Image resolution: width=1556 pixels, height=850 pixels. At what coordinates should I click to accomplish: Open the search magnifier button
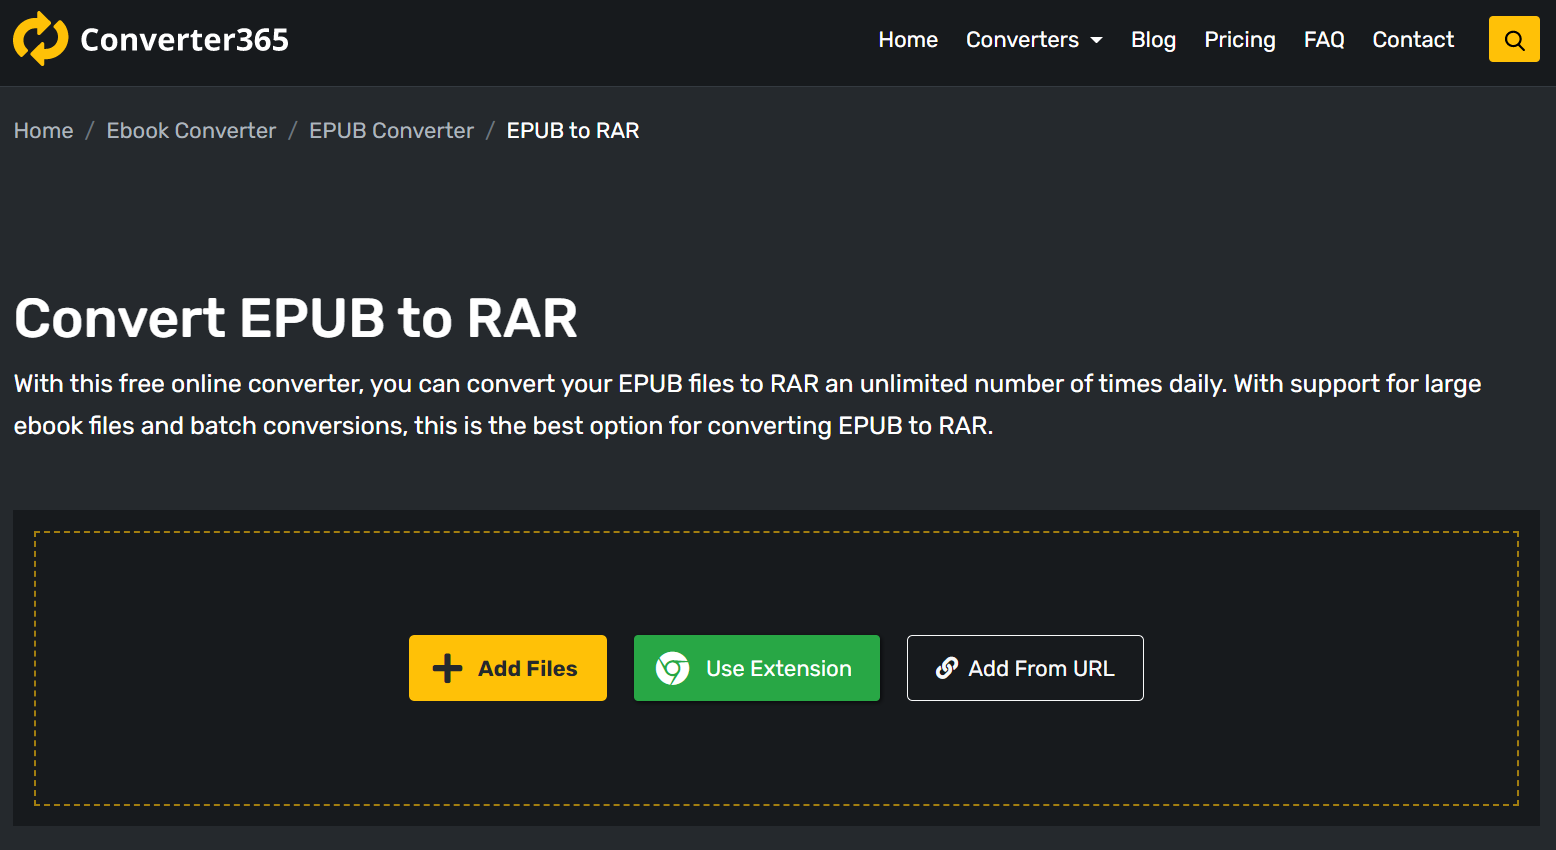point(1514,40)
